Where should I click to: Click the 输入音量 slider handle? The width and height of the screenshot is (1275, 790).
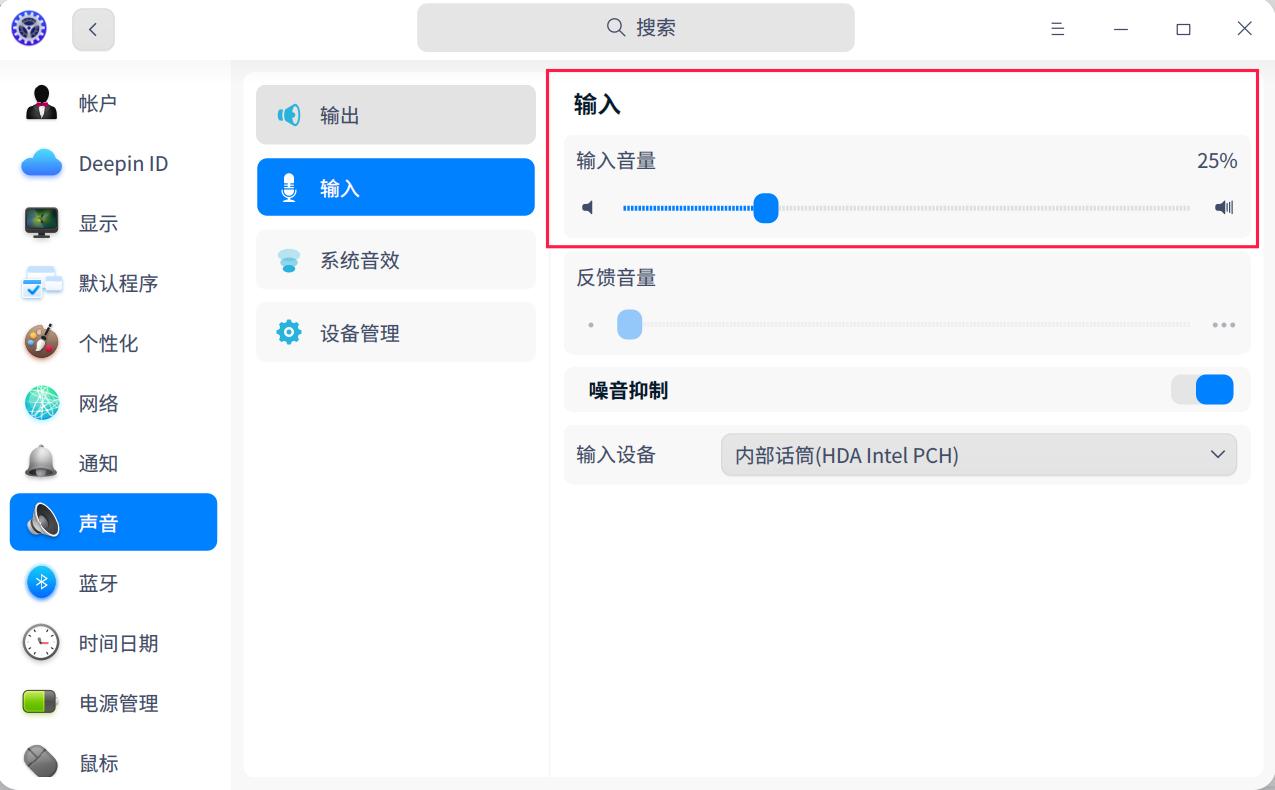point(766,208)
